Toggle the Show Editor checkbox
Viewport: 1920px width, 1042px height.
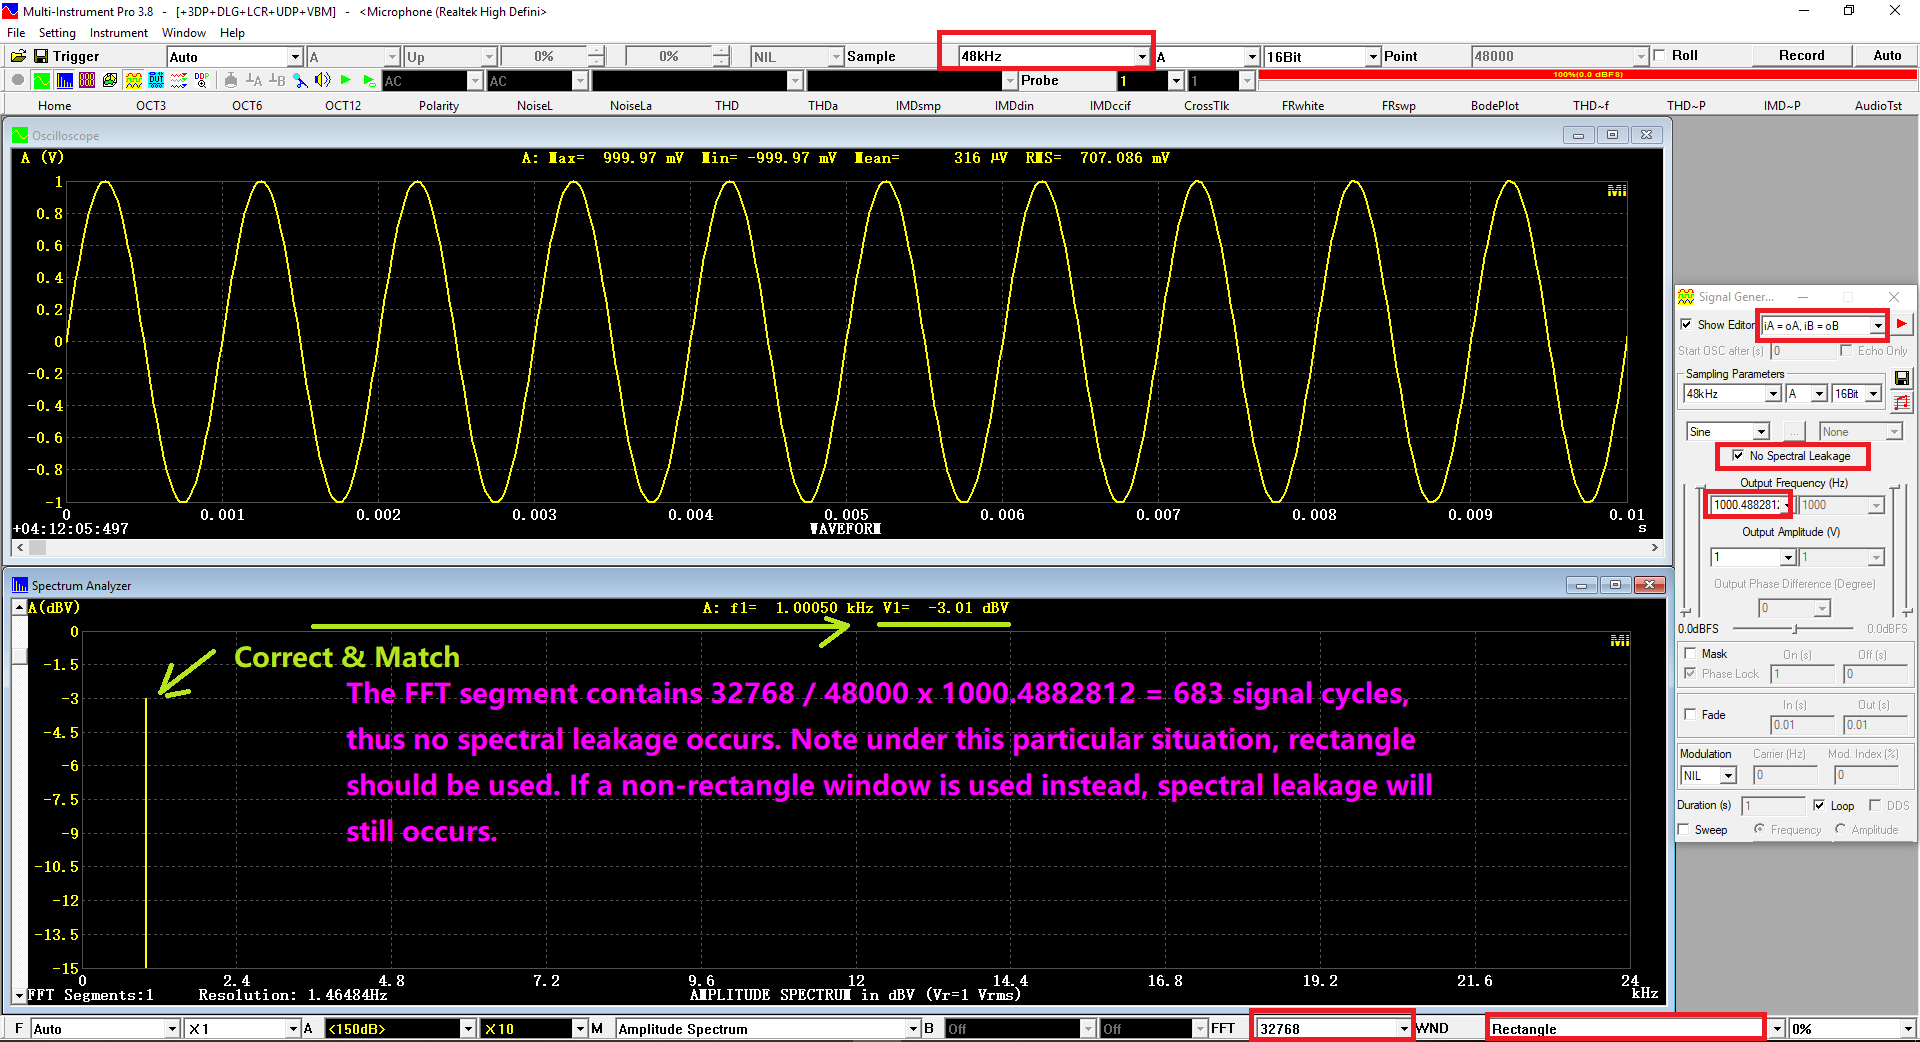1687,325
